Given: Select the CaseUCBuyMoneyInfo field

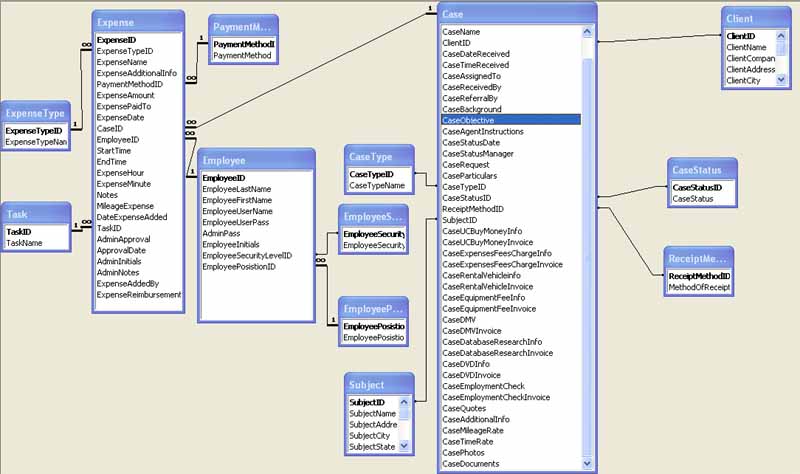Looking at the screenshot, I should pyautogui.click(x=482, y=231).
